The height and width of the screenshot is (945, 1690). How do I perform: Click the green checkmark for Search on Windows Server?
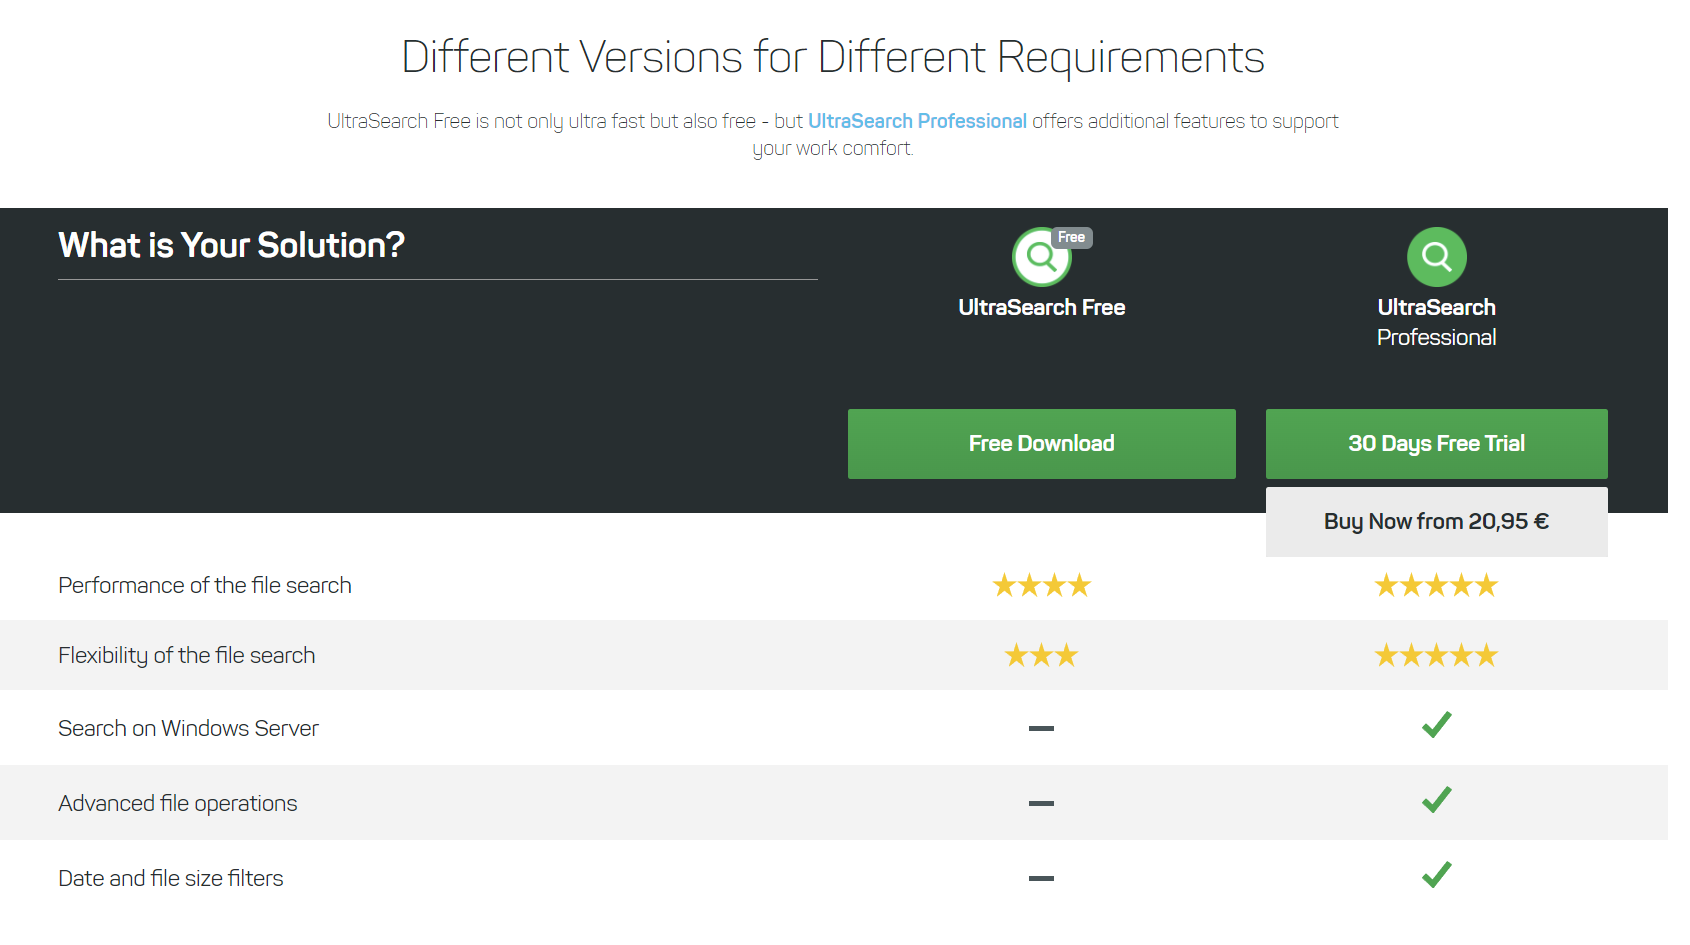coord(1436,725)
